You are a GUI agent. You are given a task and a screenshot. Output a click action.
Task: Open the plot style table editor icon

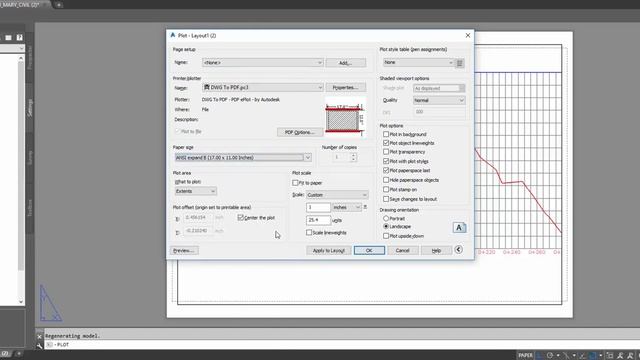(460, 63)
